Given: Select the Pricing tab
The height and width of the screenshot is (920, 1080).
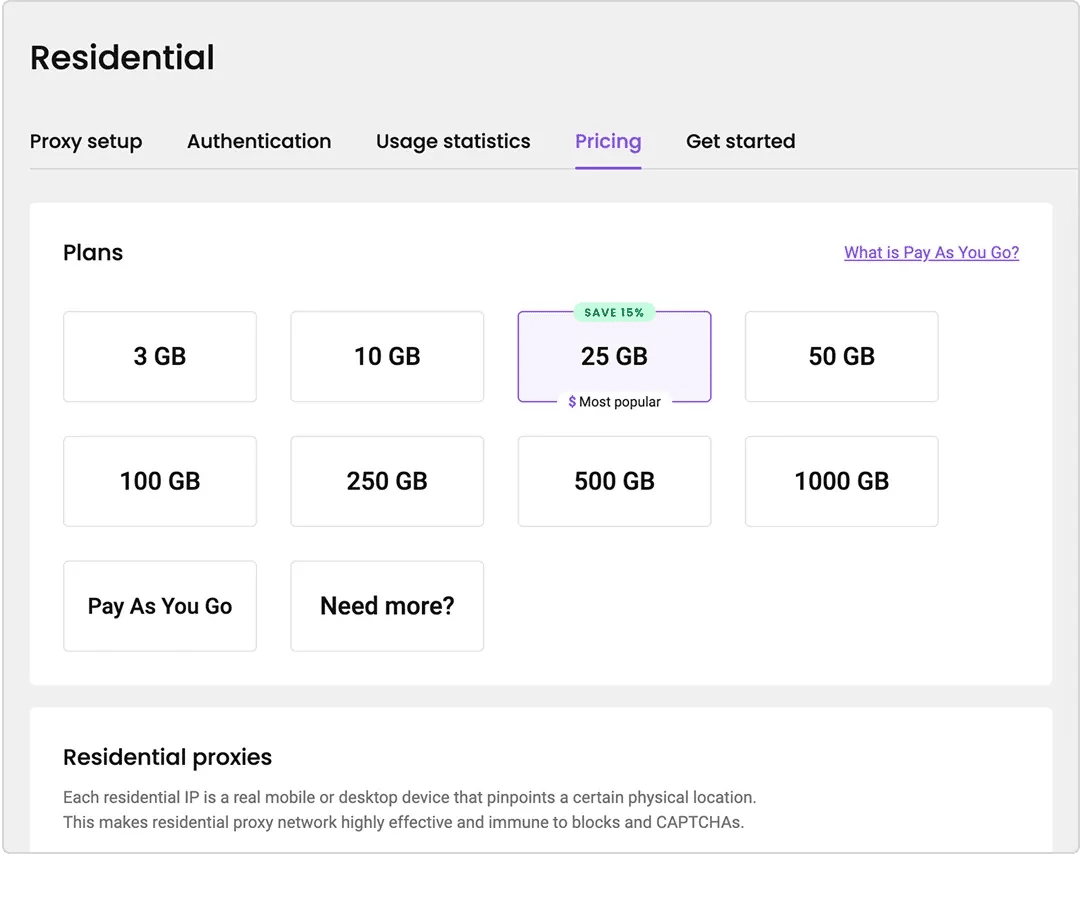Looking at the screenshot, I should [608, 141].
